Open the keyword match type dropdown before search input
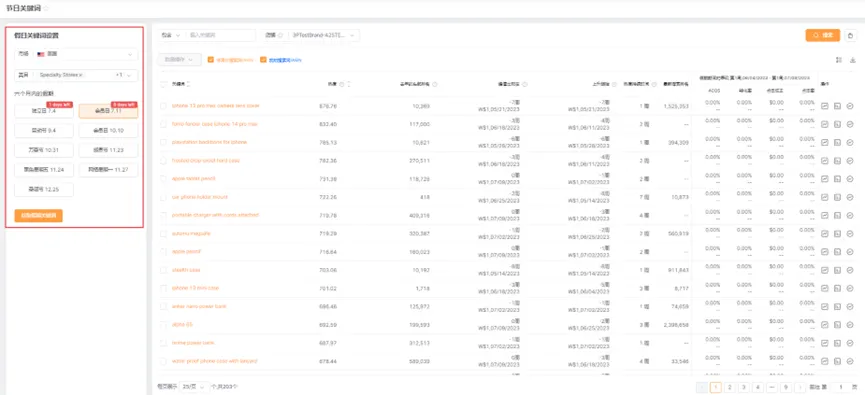Image resolution: width=865 pixels, height=395 pixels. click(x=171, y=35)
